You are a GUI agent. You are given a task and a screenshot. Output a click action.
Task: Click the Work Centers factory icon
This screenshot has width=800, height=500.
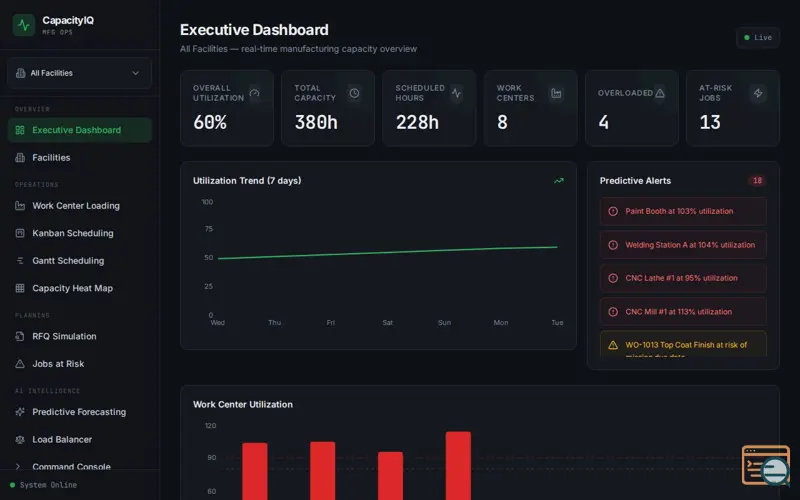556,93
